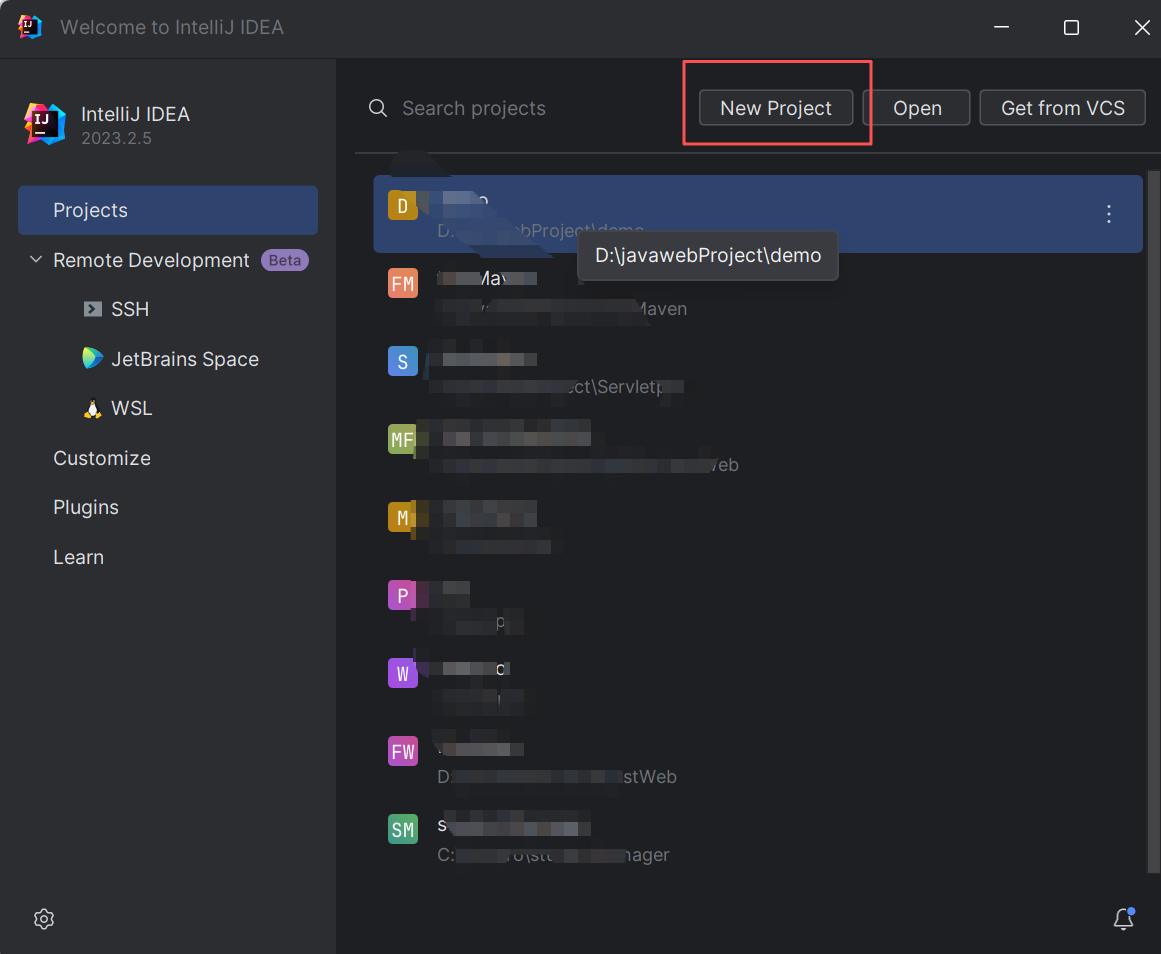
Task: Click the P project icon
Action: pos(403,596)
